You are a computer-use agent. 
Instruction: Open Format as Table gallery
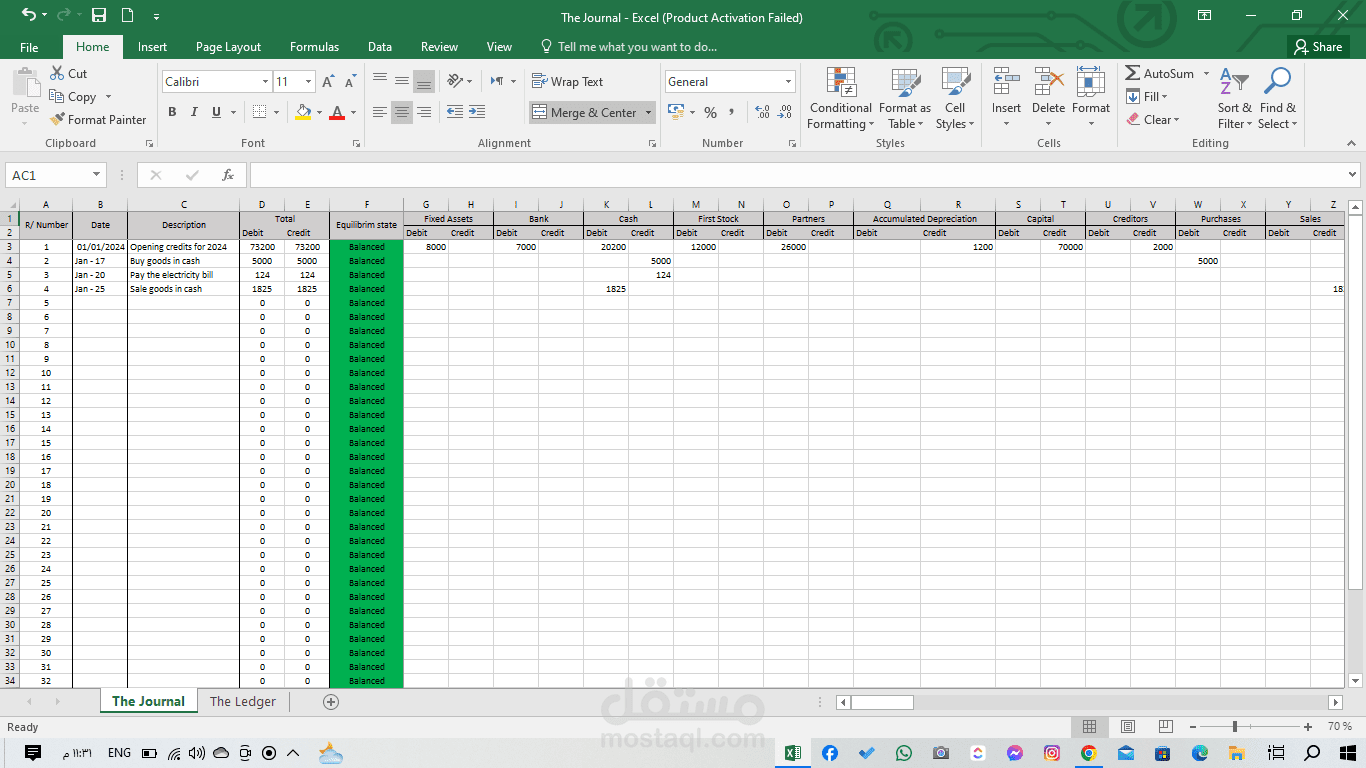click(905, 98)
